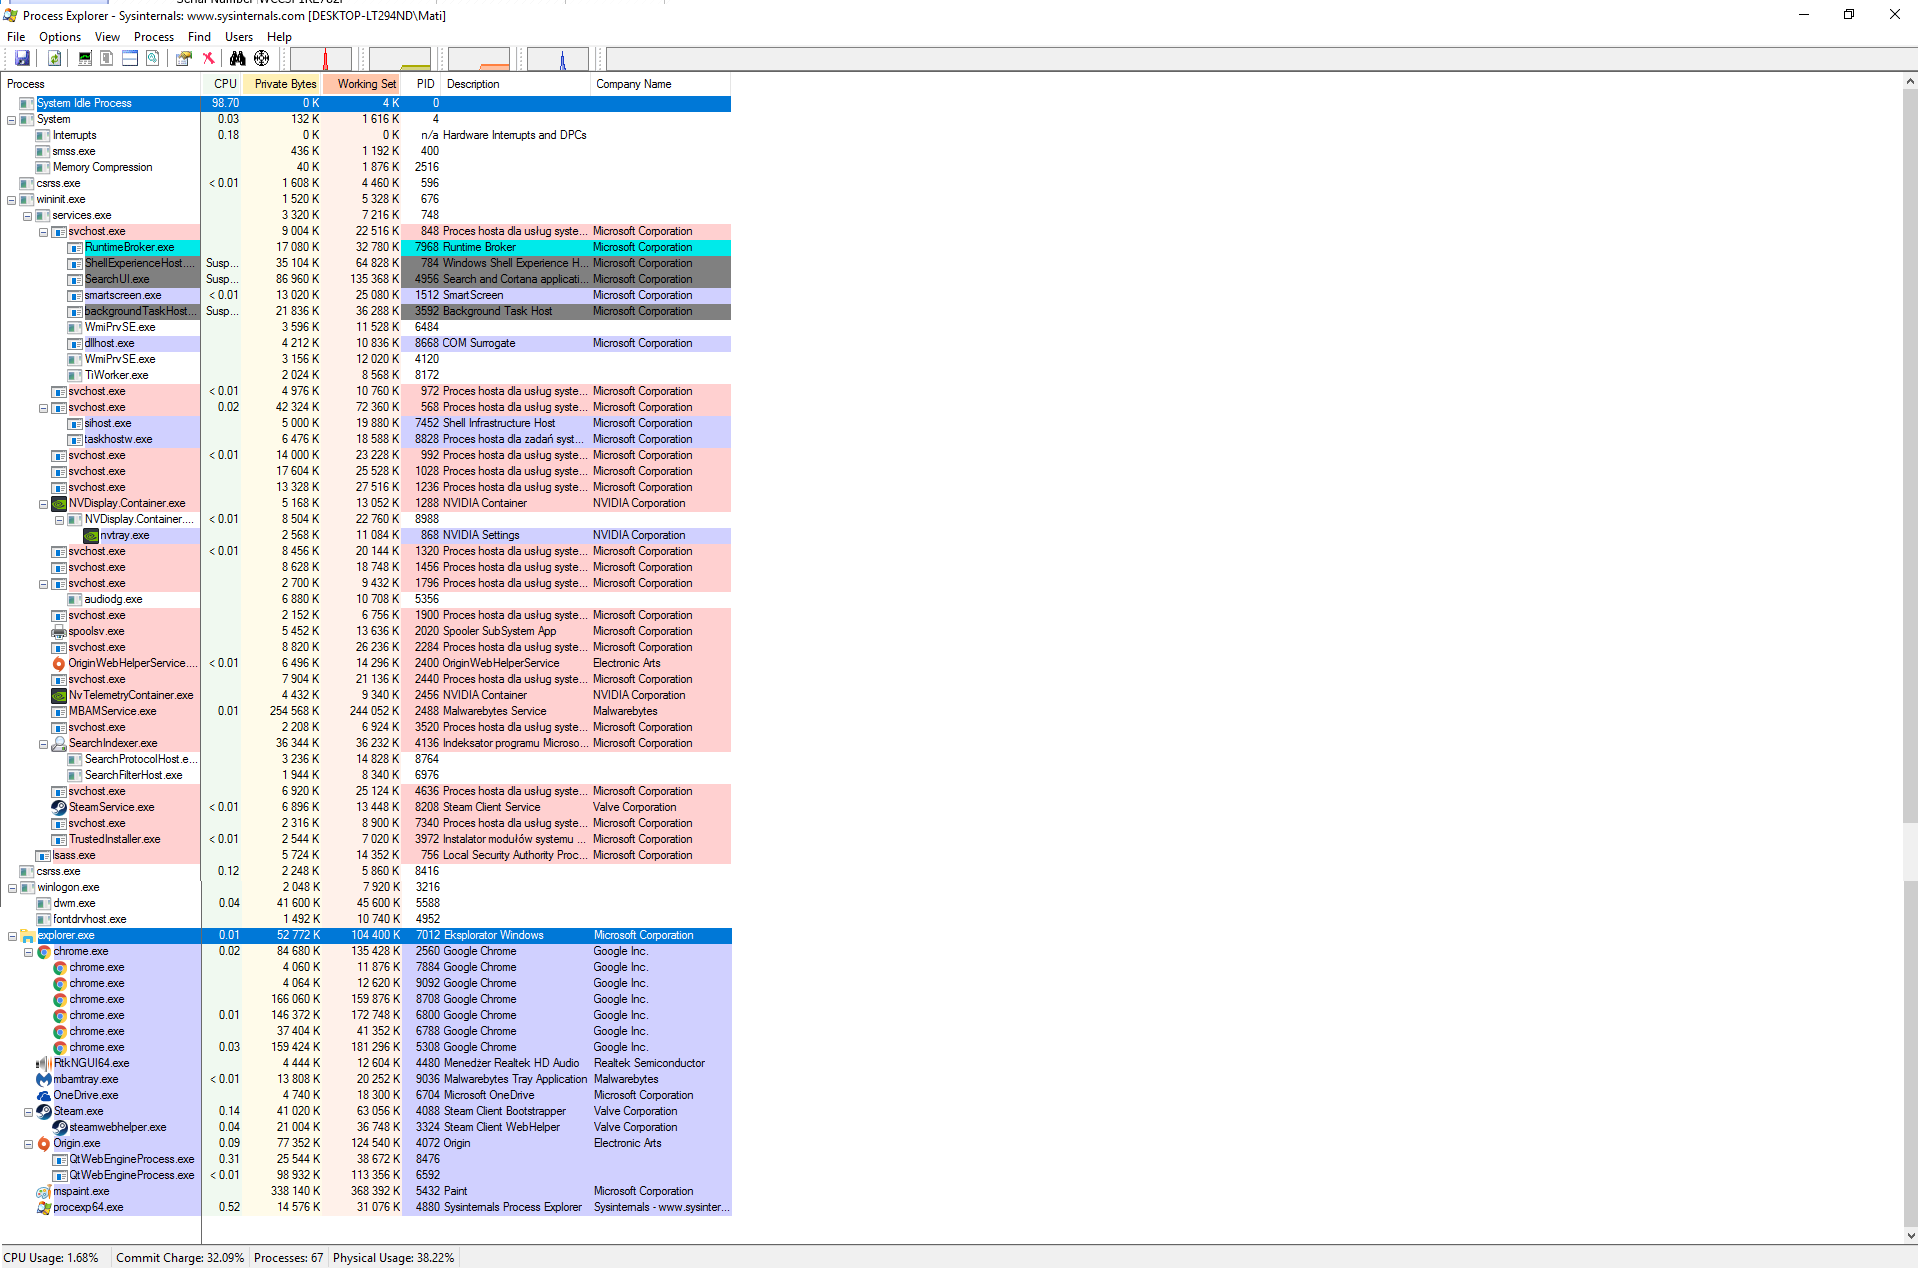Viewport: 1918px width, 1268px height.
Task: Click the blue I/O mini graph
Action: coord(558,59)
